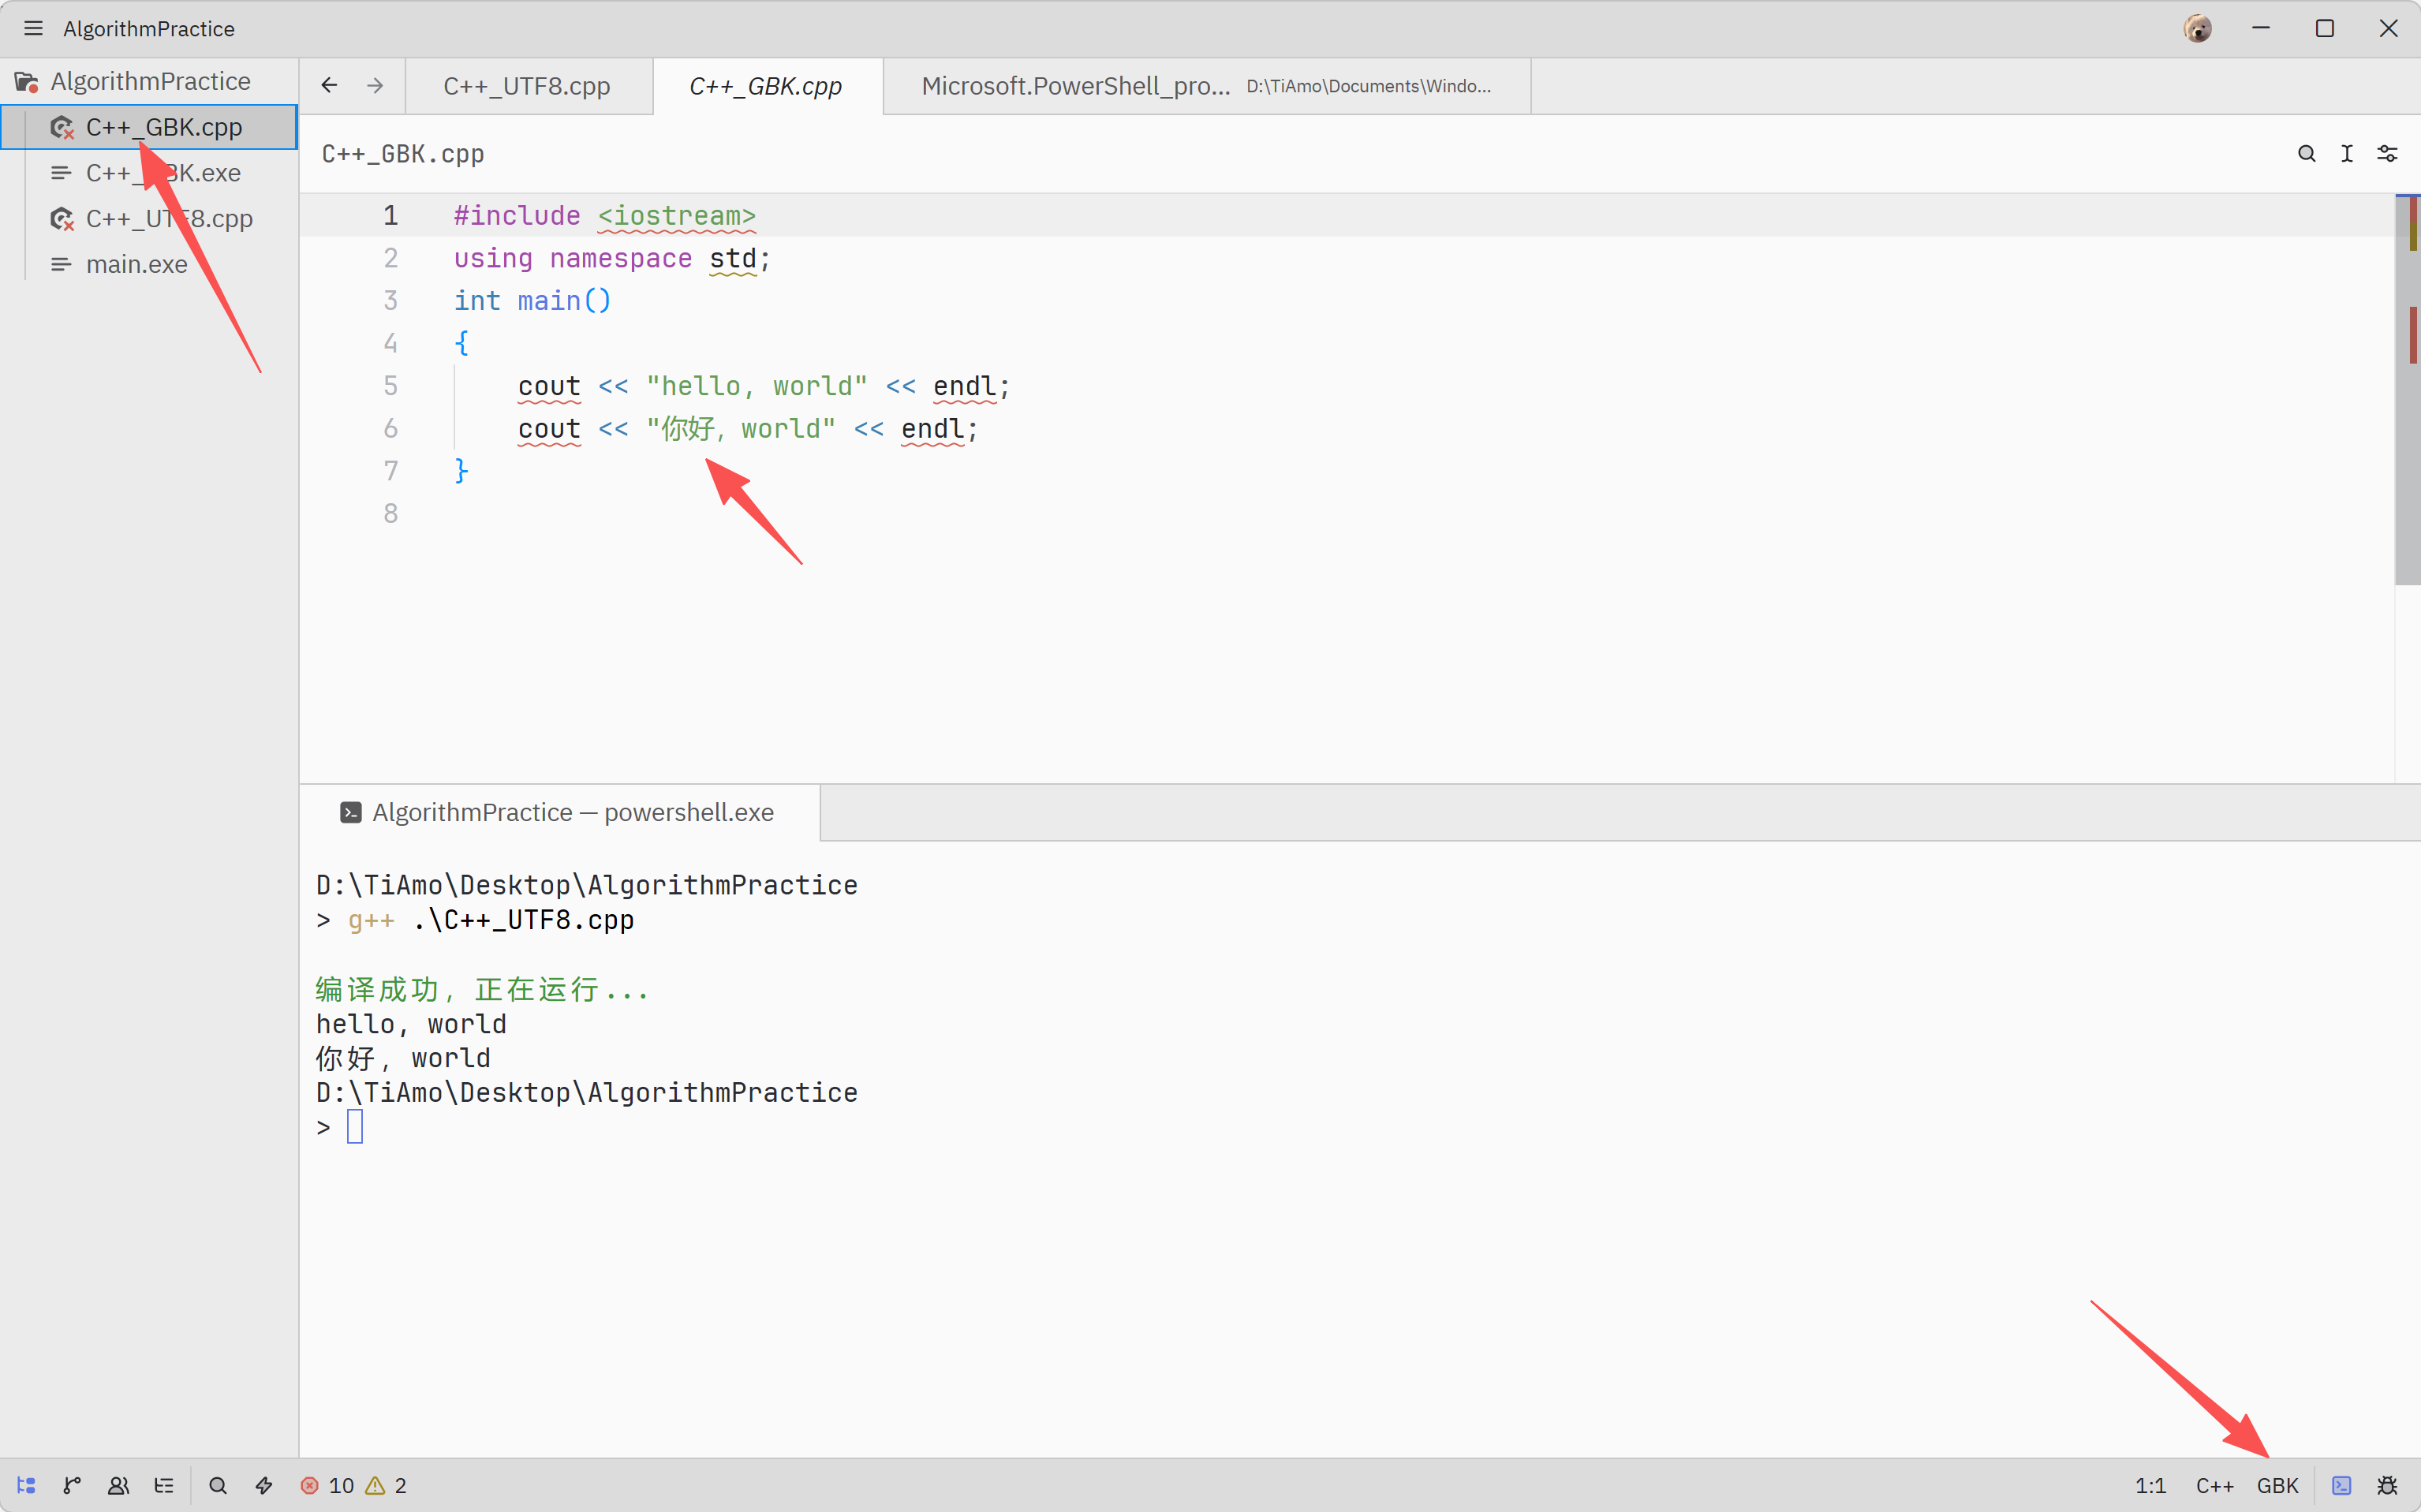The image size is (2421, 1512).
Task: Click the C++_UTF8.cpp file icon in sidebar
Action: pyautogui.click(x=62, y=219)
